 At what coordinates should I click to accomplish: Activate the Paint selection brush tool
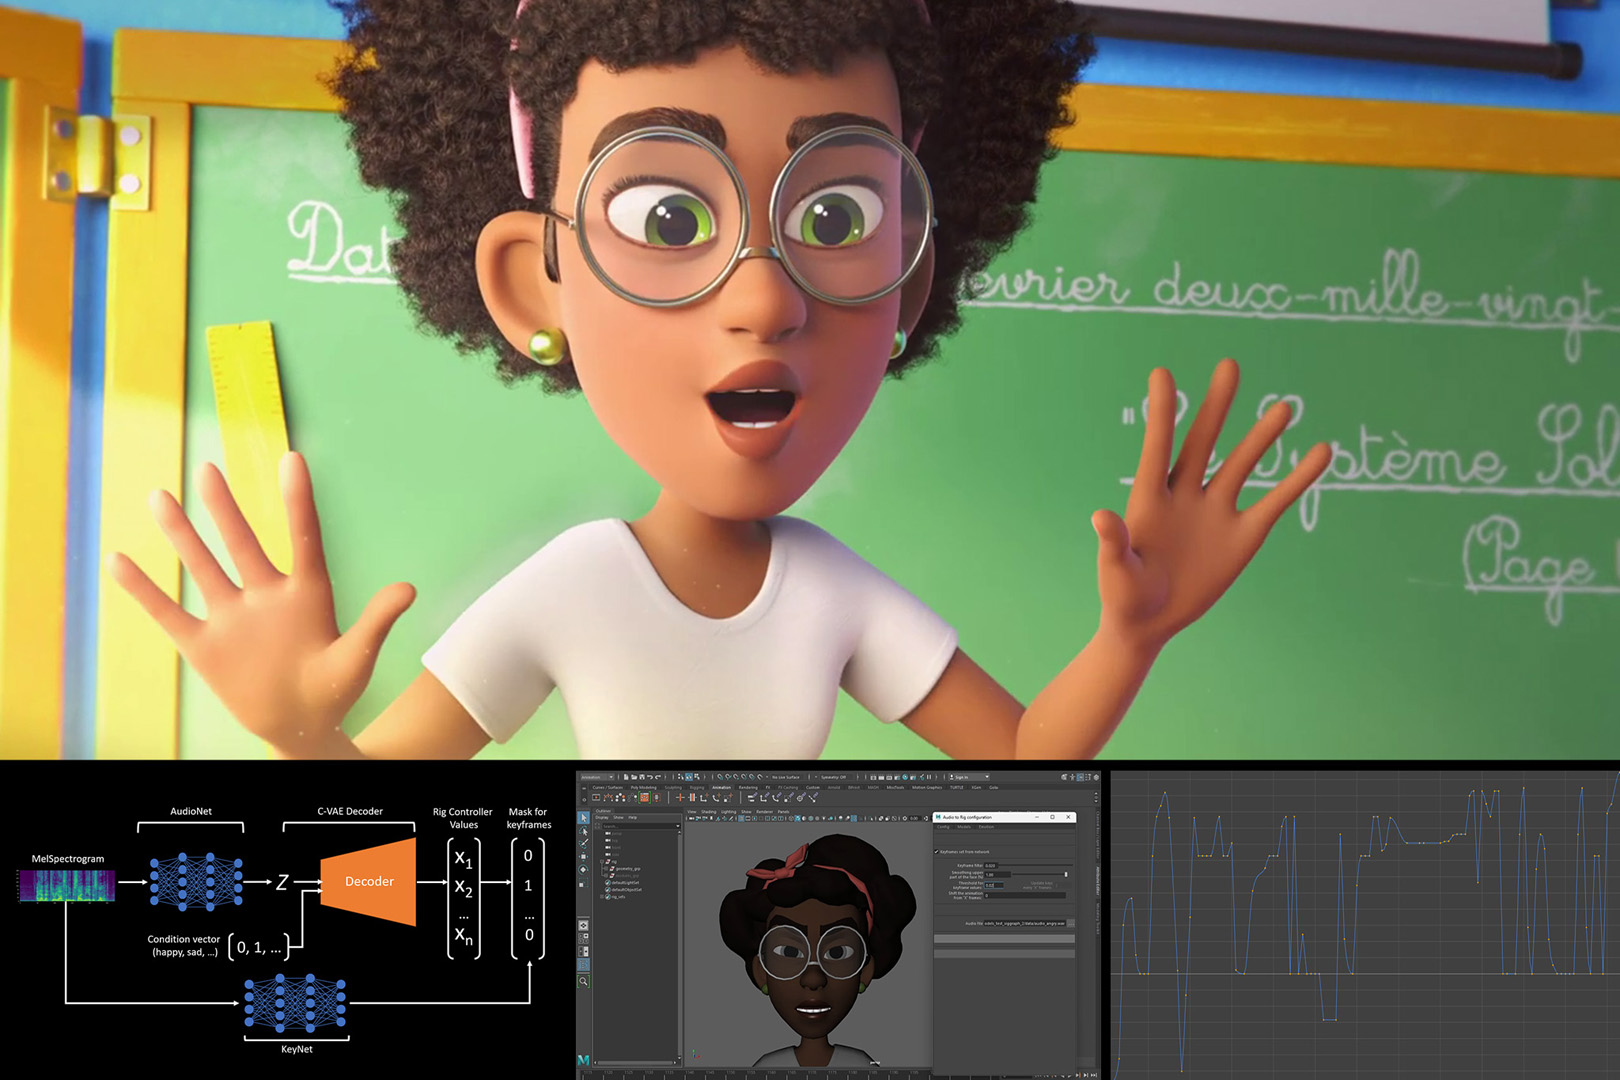[x=584, y=844]
